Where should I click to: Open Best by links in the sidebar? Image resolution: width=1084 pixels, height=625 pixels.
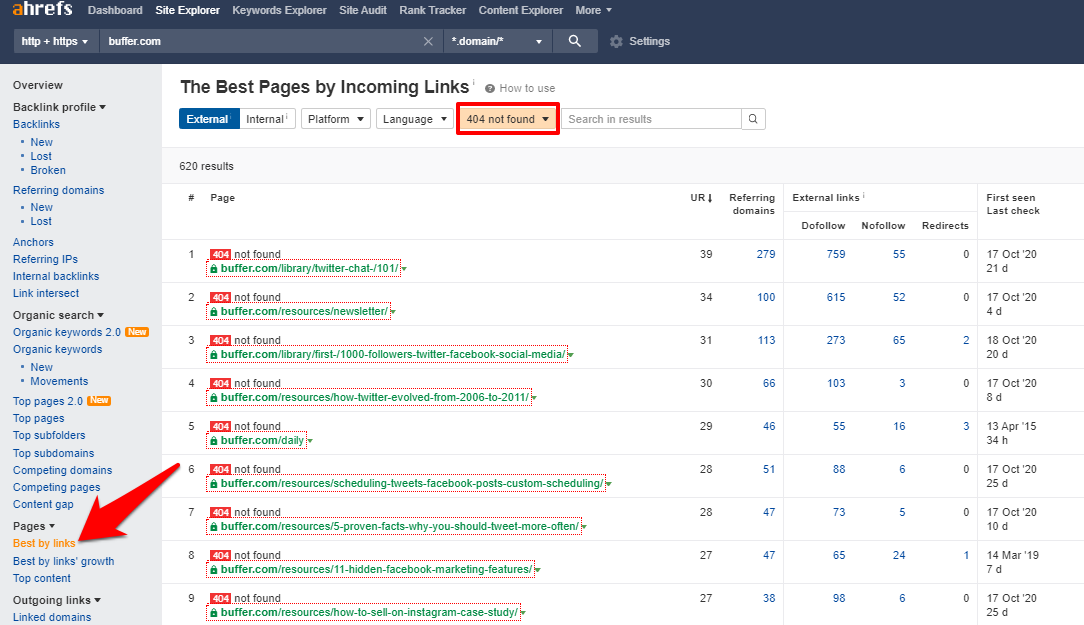click(44, 543)
